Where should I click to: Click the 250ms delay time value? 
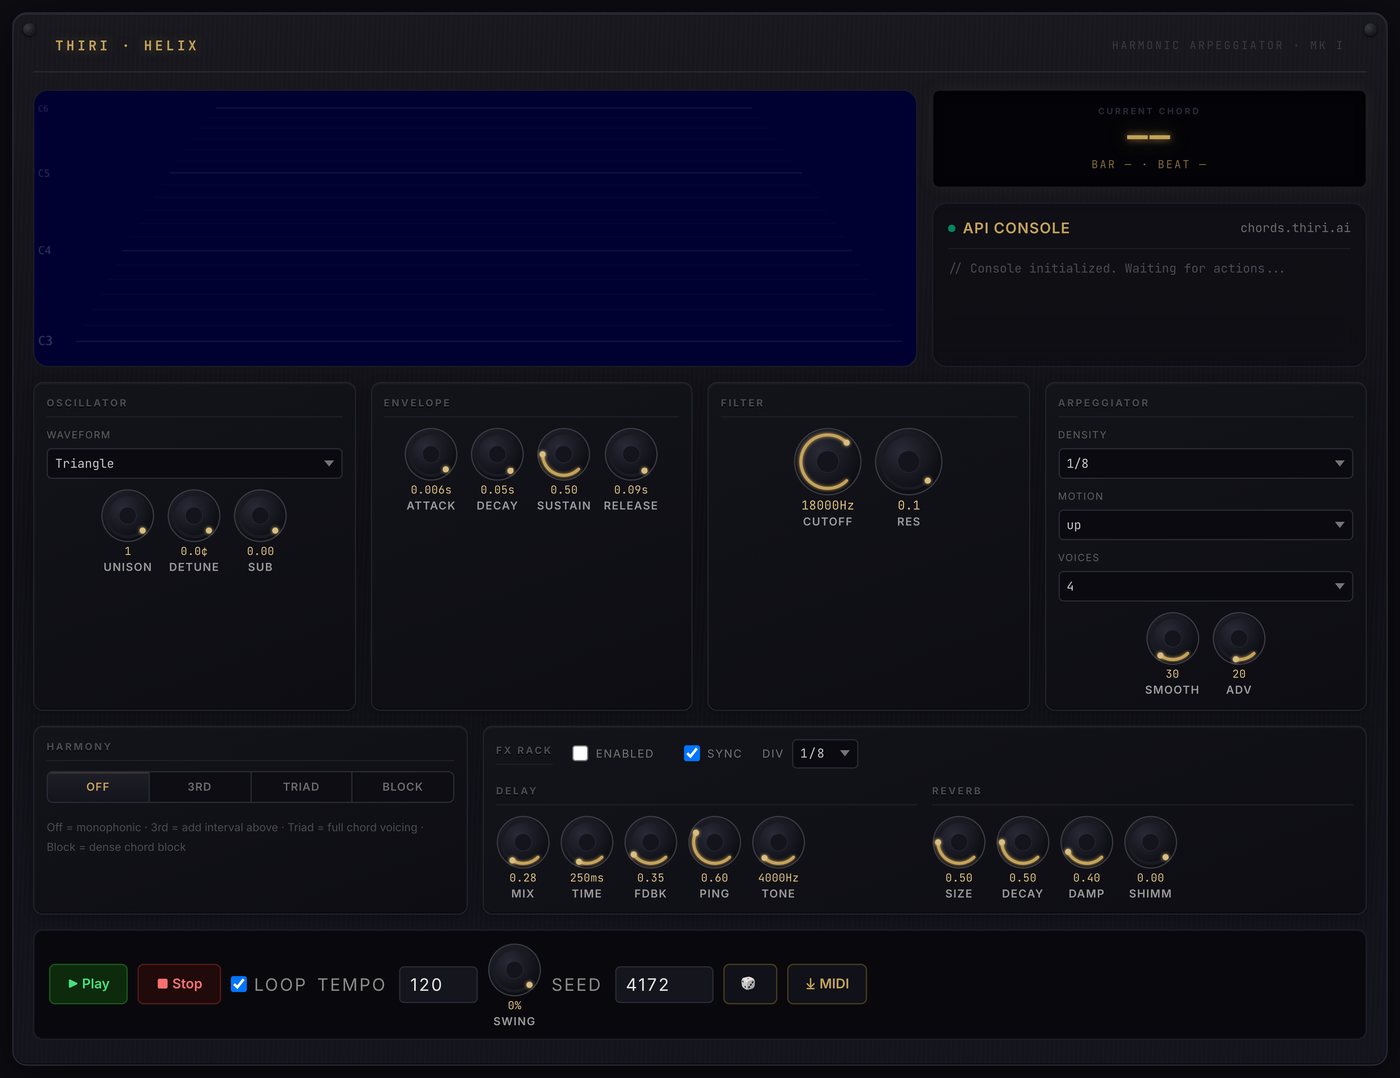[x=587, y=878]
